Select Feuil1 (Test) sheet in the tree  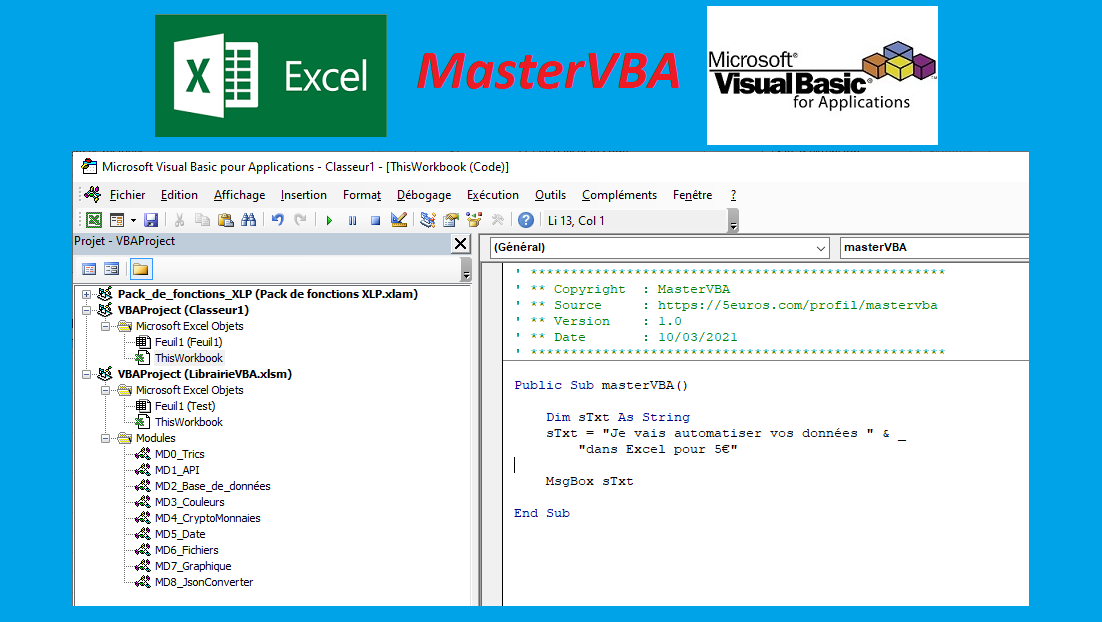(184, 406)
